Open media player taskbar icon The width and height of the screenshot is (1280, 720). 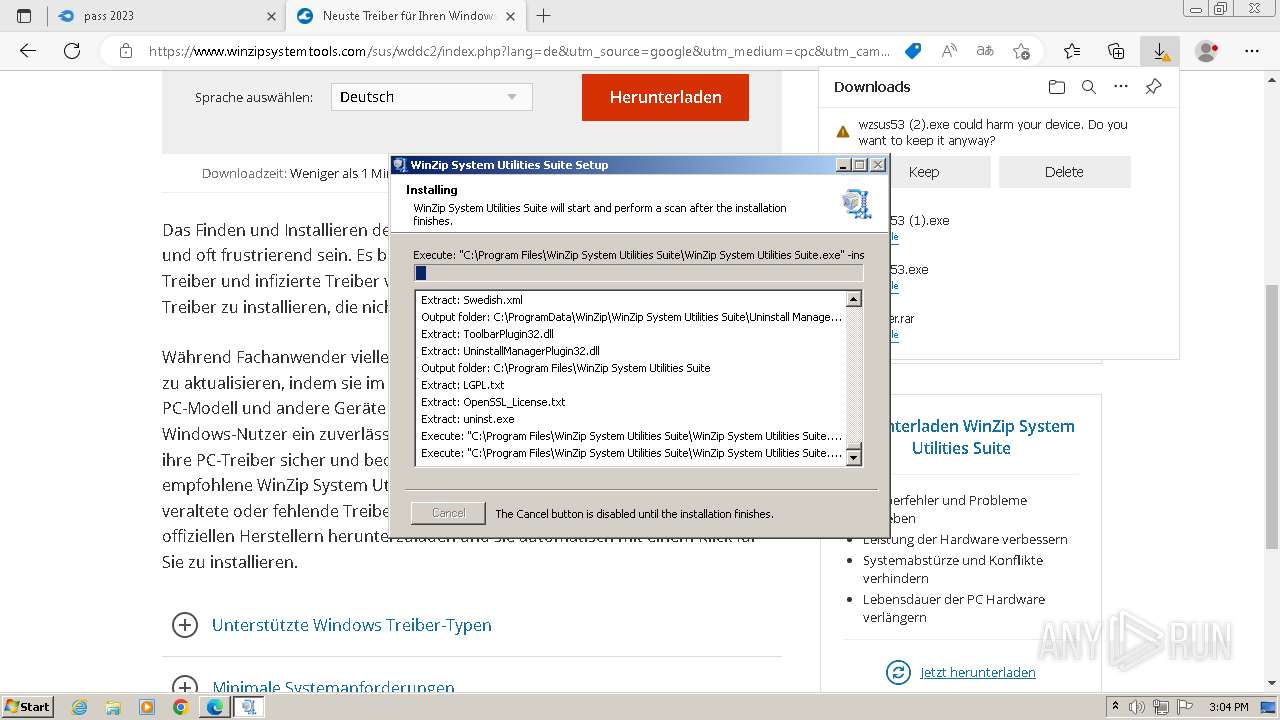coord(147,707)
